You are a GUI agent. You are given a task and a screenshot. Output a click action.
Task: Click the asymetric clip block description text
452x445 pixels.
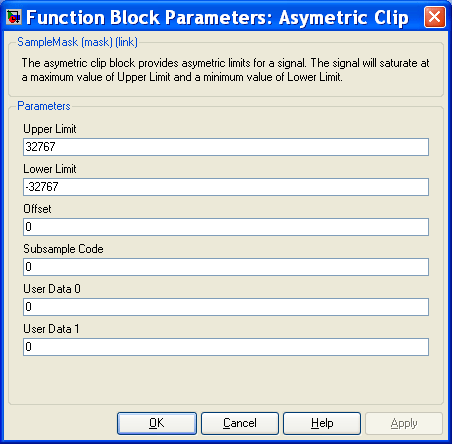[x=225, y=70]
